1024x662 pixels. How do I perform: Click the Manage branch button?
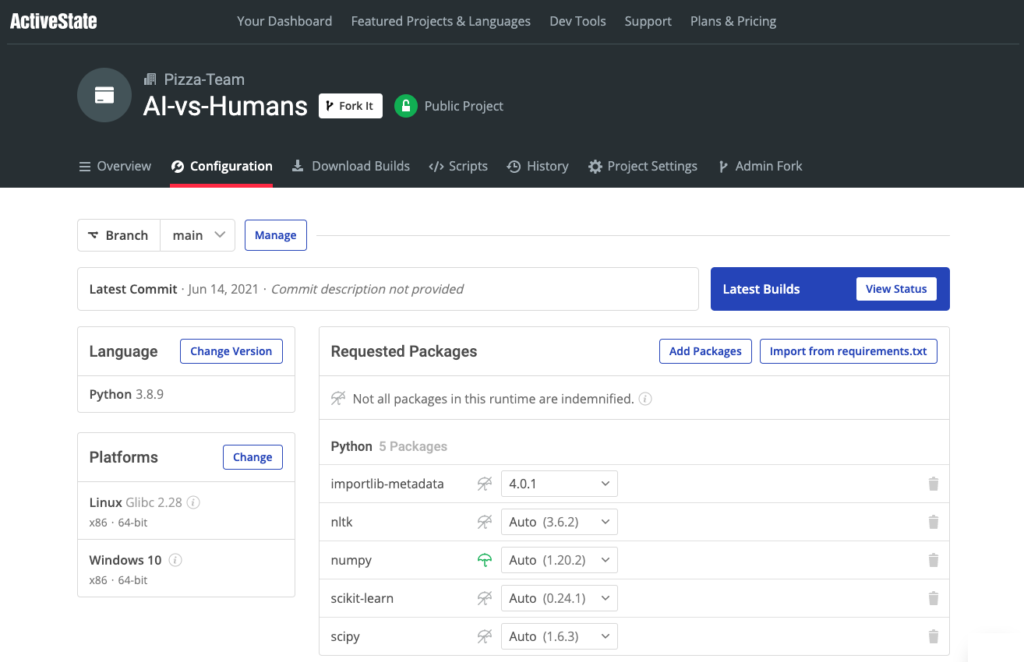[276, 235]
